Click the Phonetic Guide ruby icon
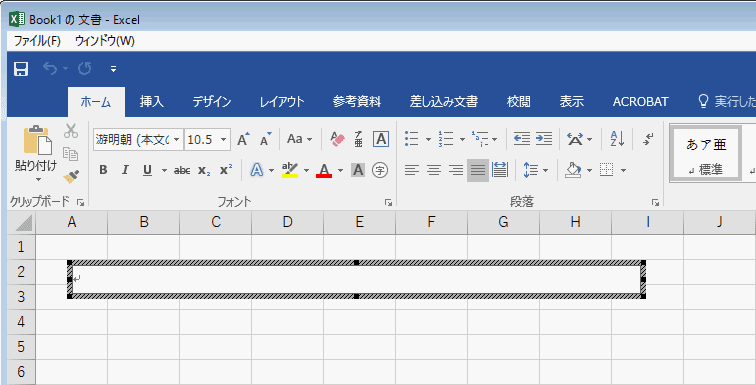The image size is (756, 385). 359,139
